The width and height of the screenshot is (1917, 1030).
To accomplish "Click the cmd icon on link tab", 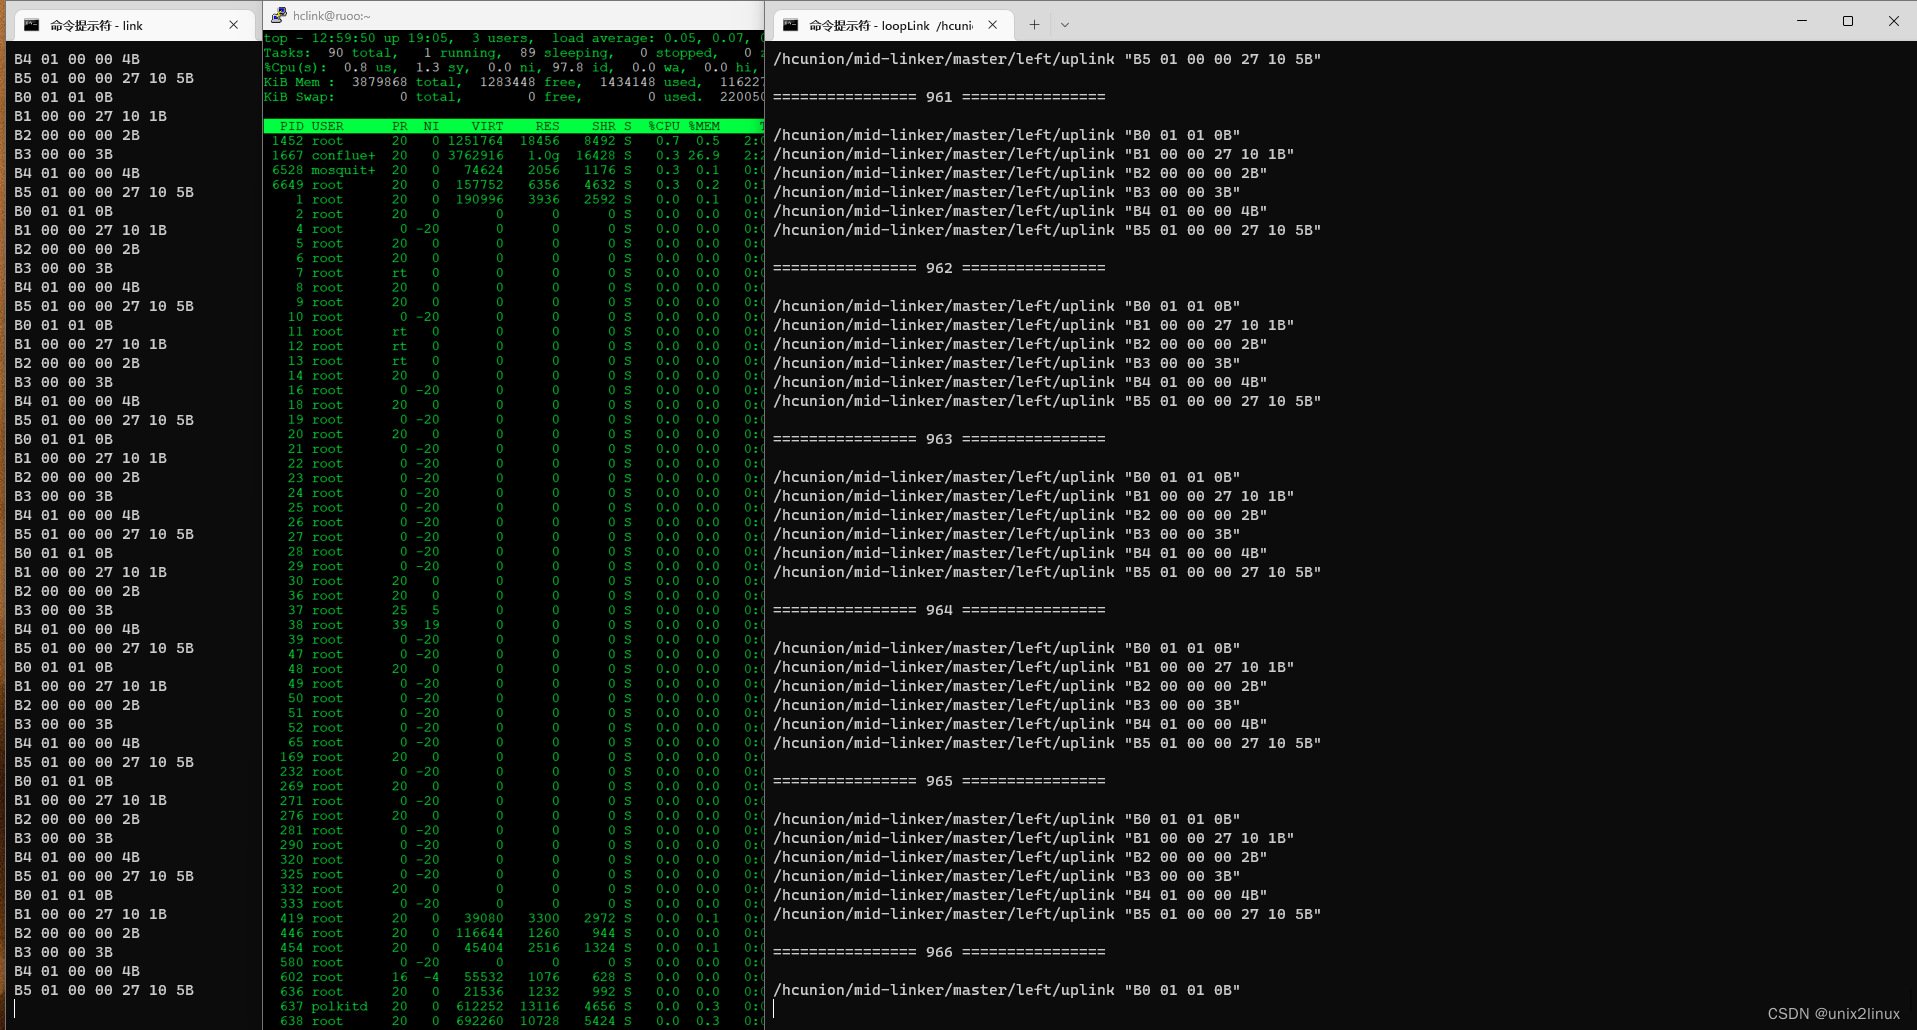I will [32, 25].
